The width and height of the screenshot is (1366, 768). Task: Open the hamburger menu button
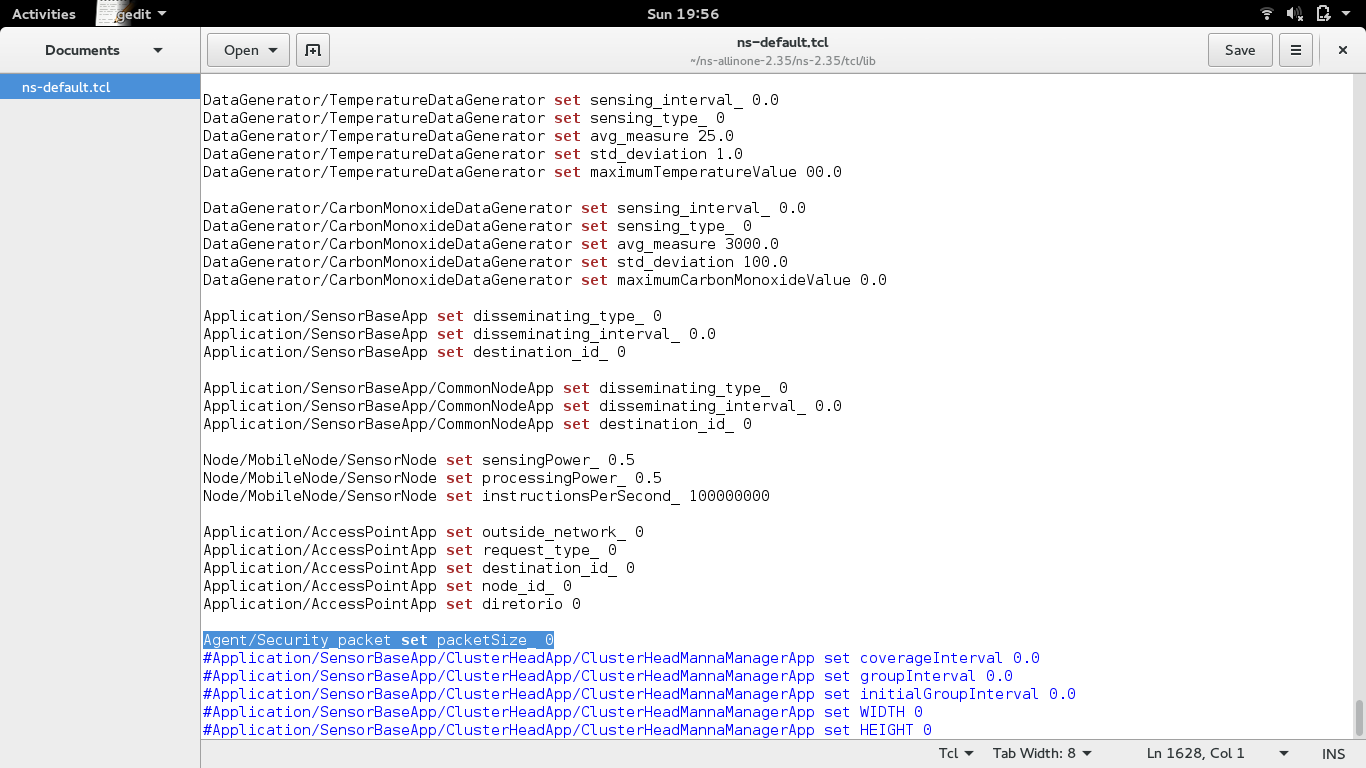click(1296, 50)
